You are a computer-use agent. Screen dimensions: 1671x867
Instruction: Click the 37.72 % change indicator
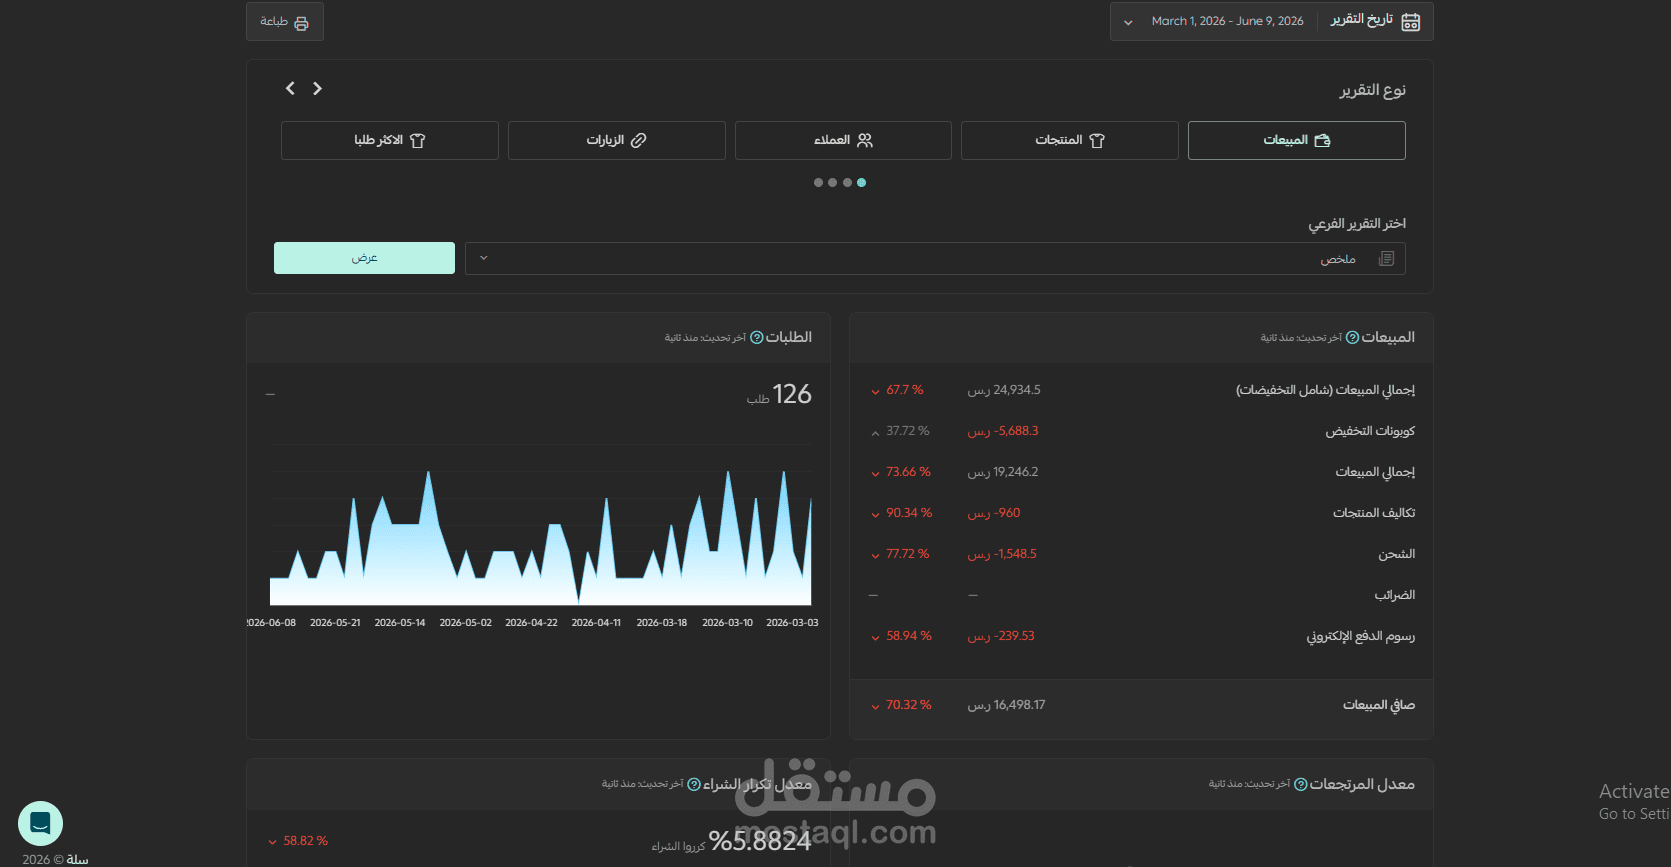[x=901, y=431]
